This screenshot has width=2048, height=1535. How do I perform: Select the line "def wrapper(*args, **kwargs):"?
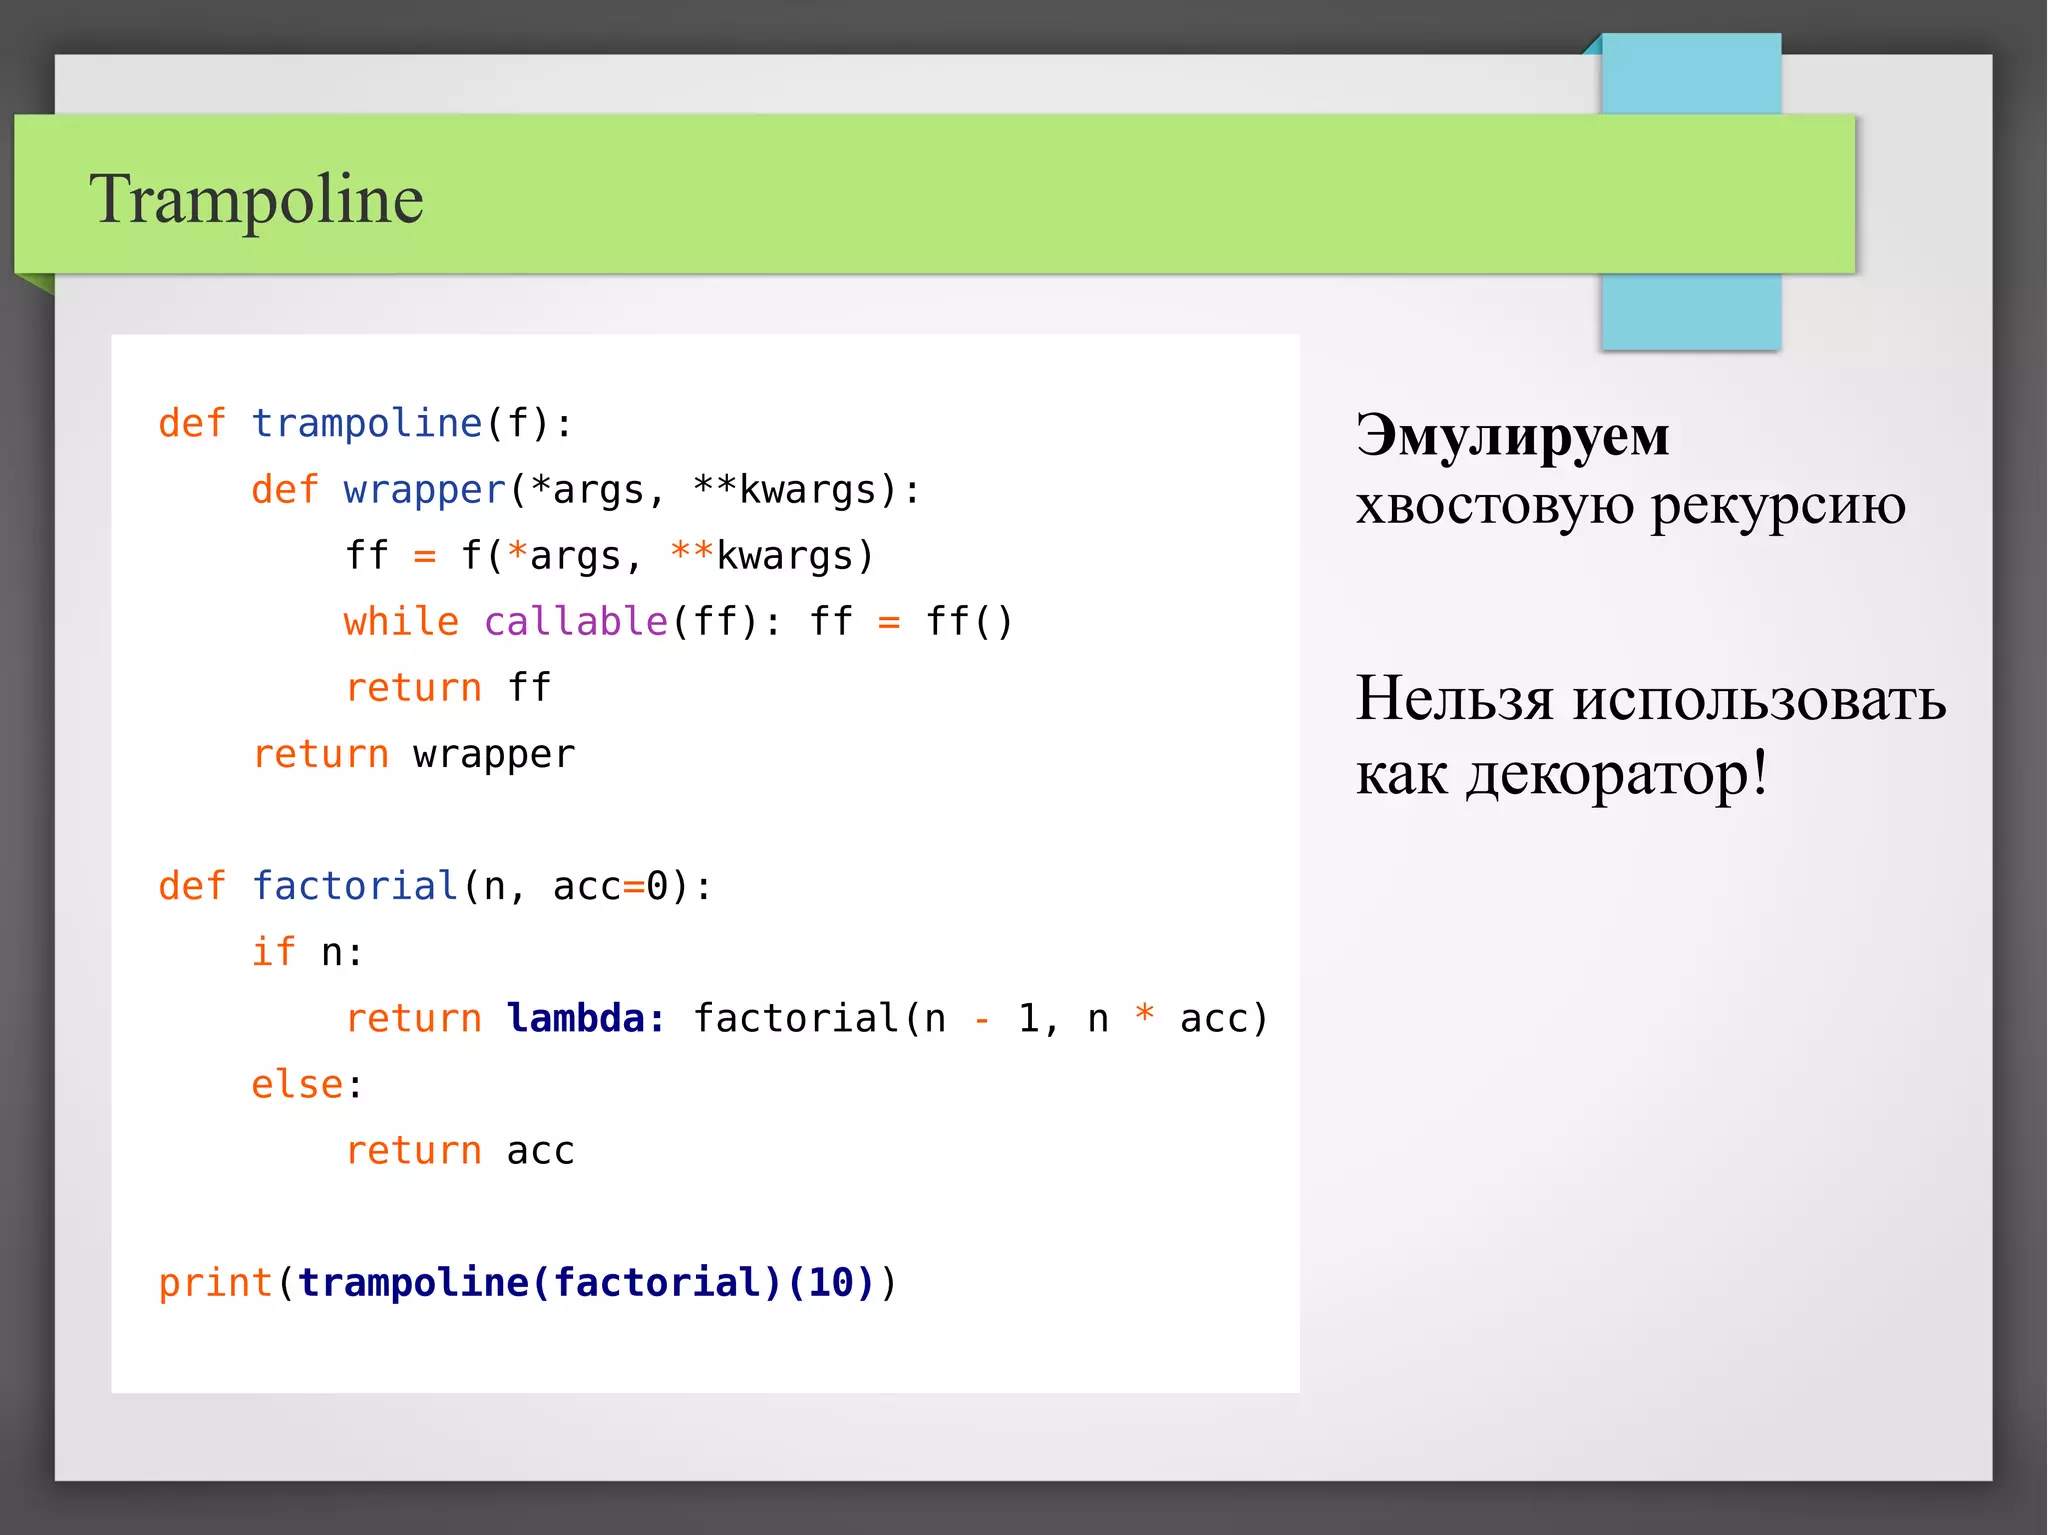click(586, 490)
